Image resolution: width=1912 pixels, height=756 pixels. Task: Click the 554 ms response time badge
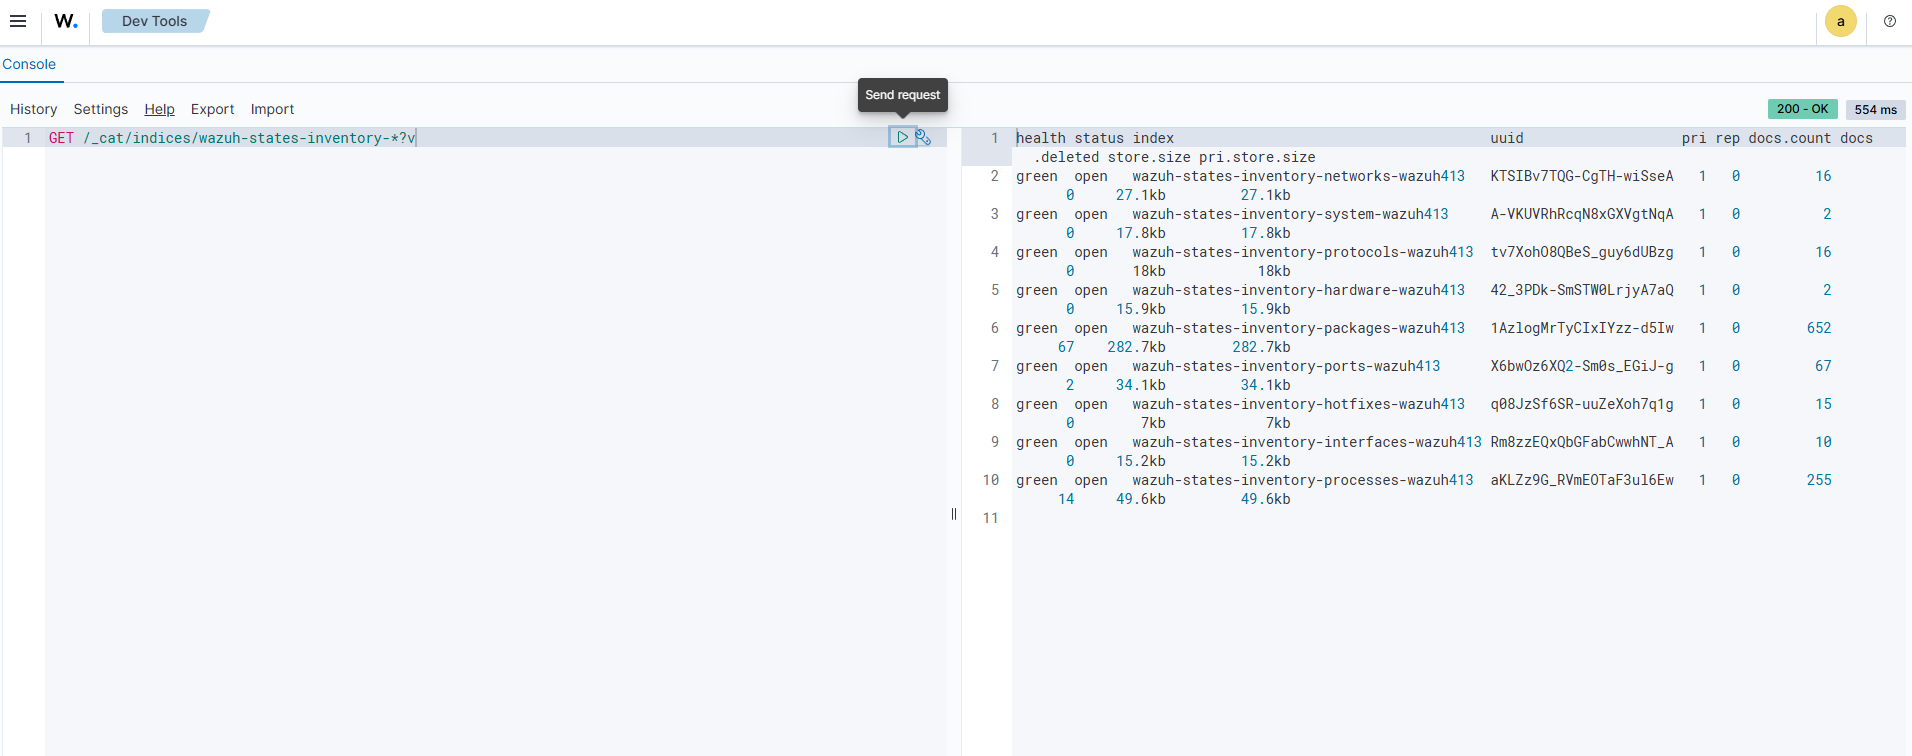click(x=1875, y=110)
